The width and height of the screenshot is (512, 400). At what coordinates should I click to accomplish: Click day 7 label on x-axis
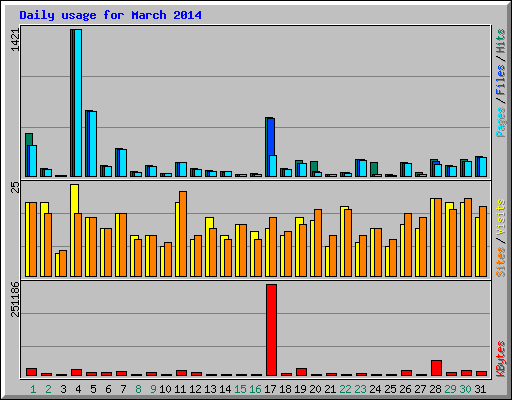123,389
